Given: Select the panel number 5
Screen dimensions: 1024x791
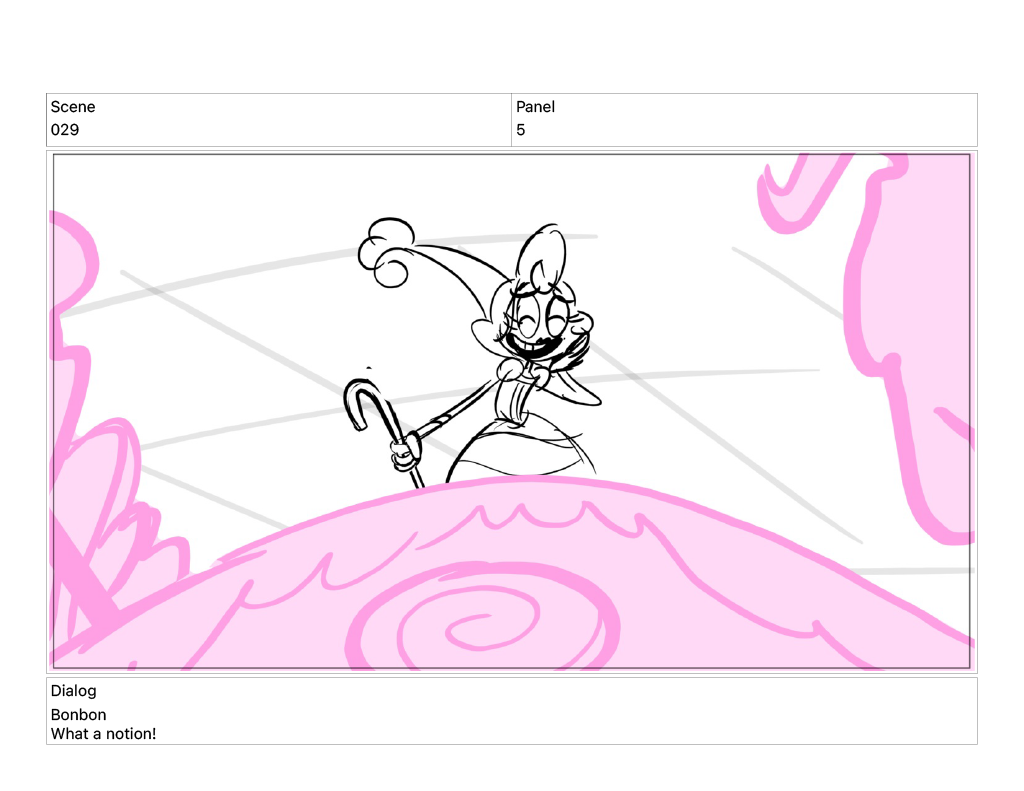Looking at the screenshot, I should pyautogui.click(x=521, y=130).
